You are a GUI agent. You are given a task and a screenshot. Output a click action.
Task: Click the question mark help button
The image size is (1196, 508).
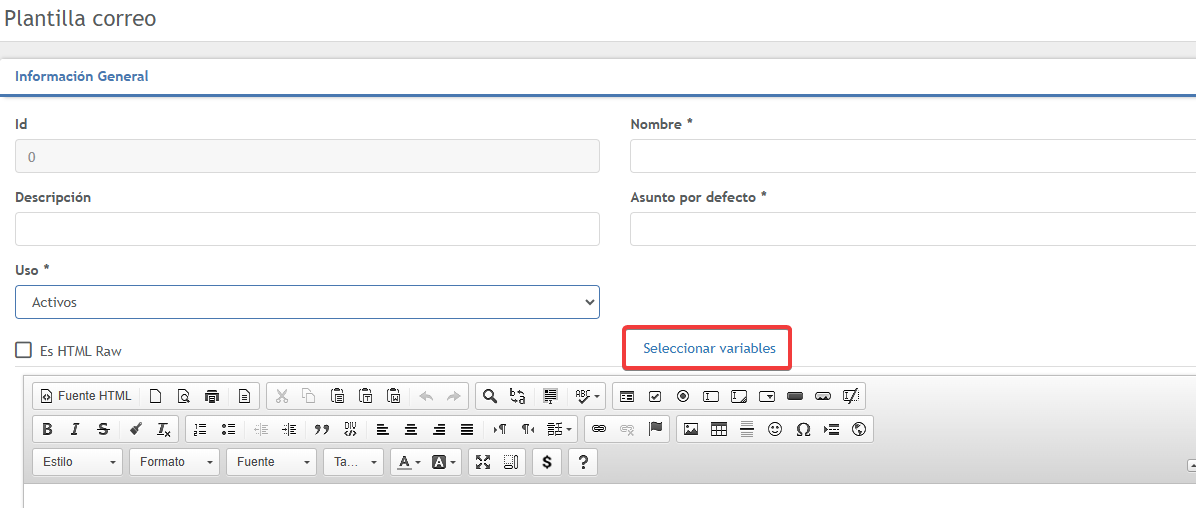tap(583, 462)
